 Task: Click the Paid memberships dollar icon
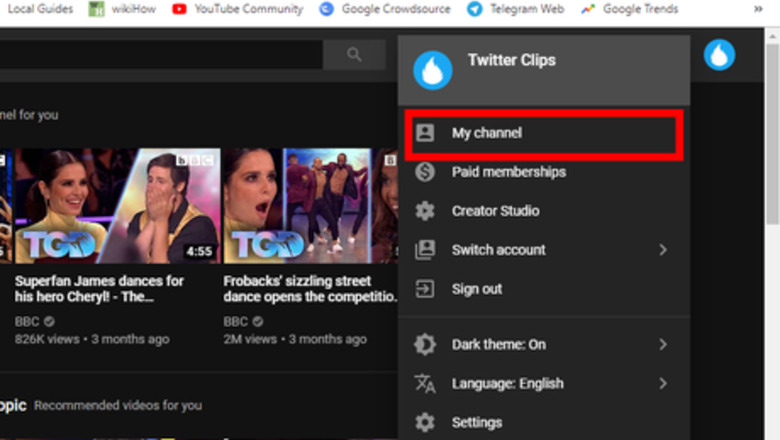click(425, 172)
